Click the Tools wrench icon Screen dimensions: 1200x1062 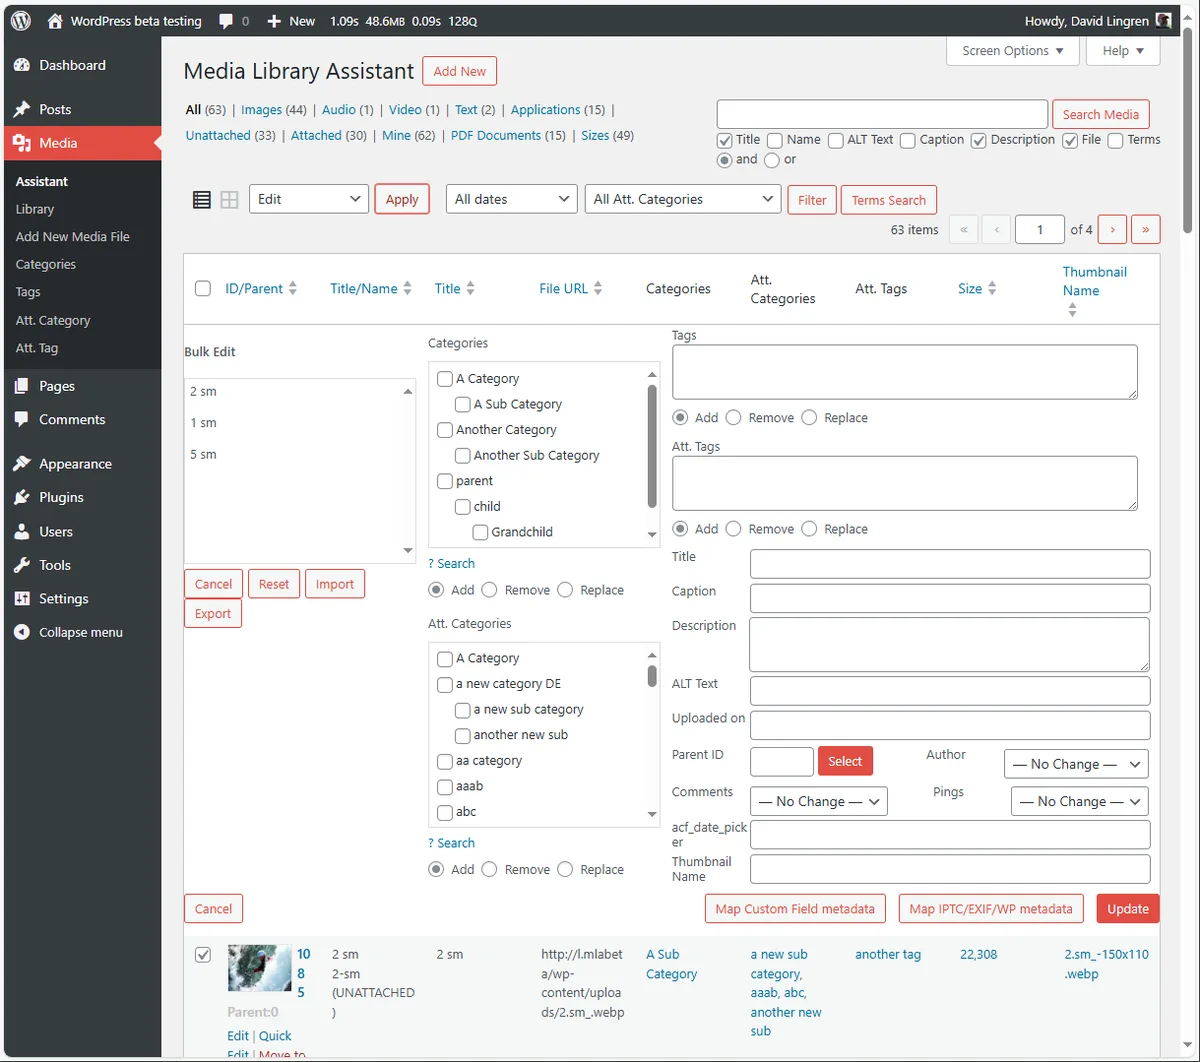22,565
